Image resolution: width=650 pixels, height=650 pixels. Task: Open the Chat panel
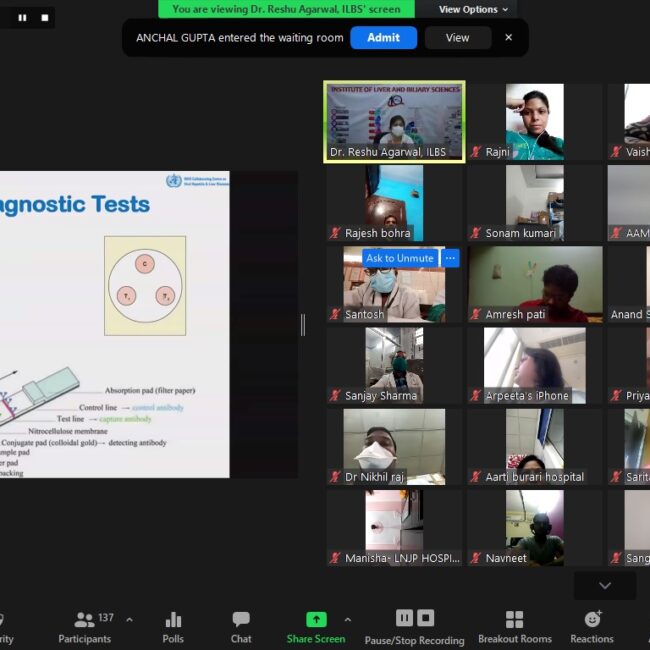[241, 627]
